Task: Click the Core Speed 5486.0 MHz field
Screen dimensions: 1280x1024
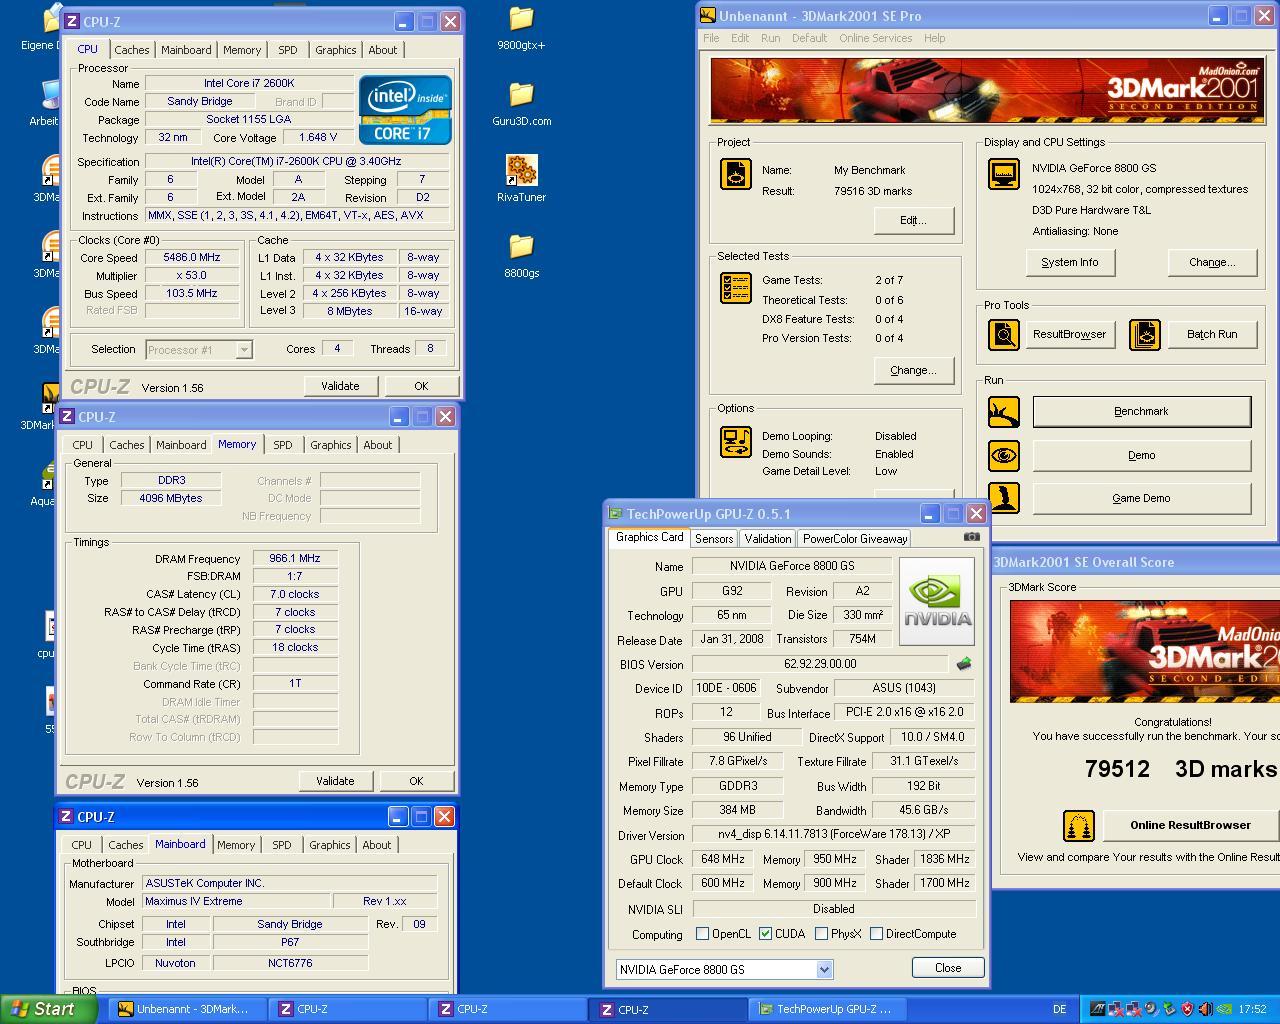Action: click(191, 257)
